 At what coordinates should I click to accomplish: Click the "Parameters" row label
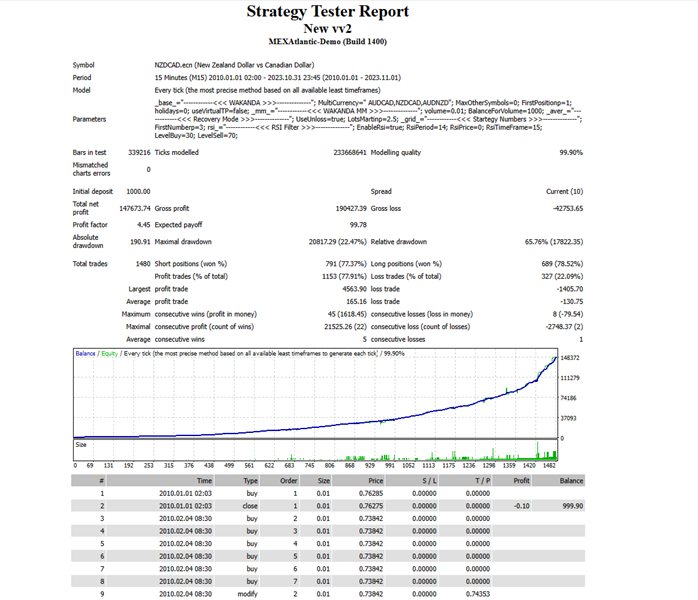pyautogui.click(x=89, y=119)
